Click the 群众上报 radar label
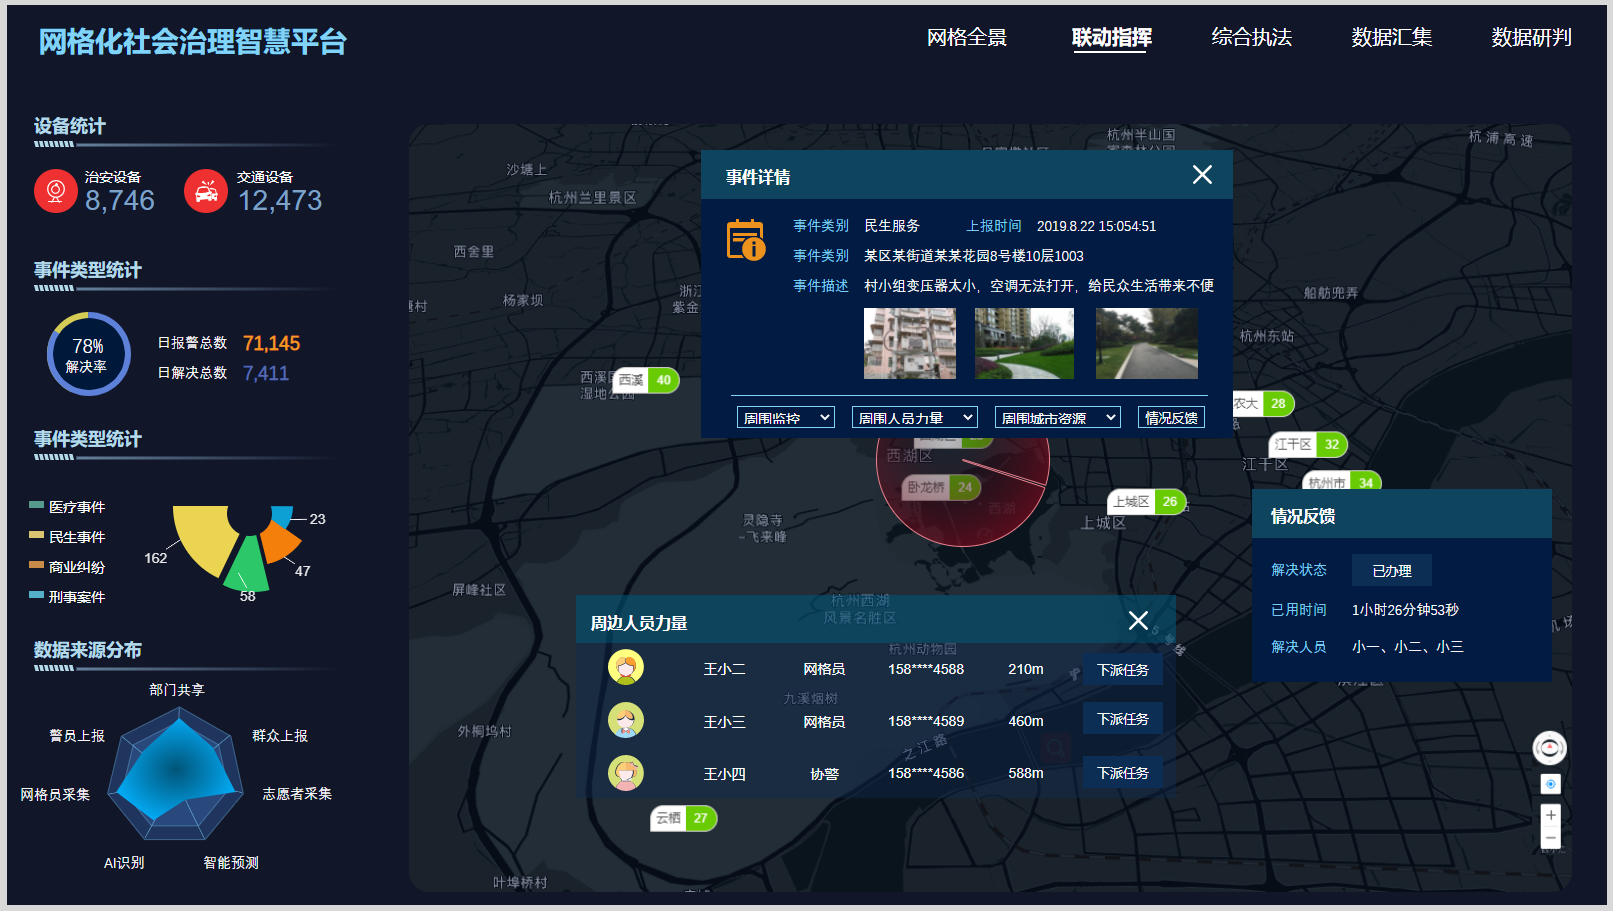The image size is (1613, 911). [x=280, y=736]
